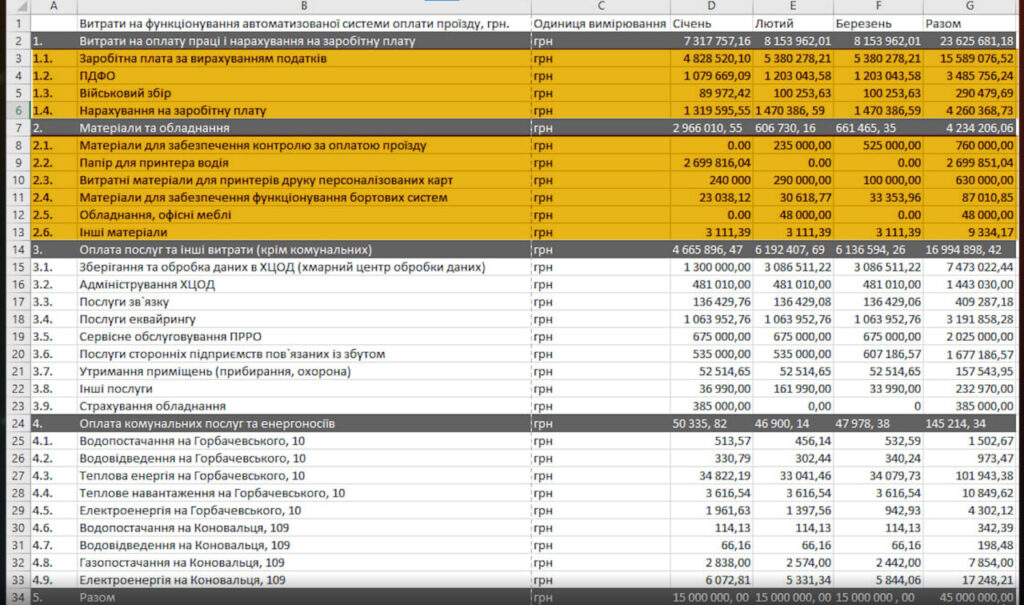Click the 'Березень' heading cell

click(x=878, y=24)
